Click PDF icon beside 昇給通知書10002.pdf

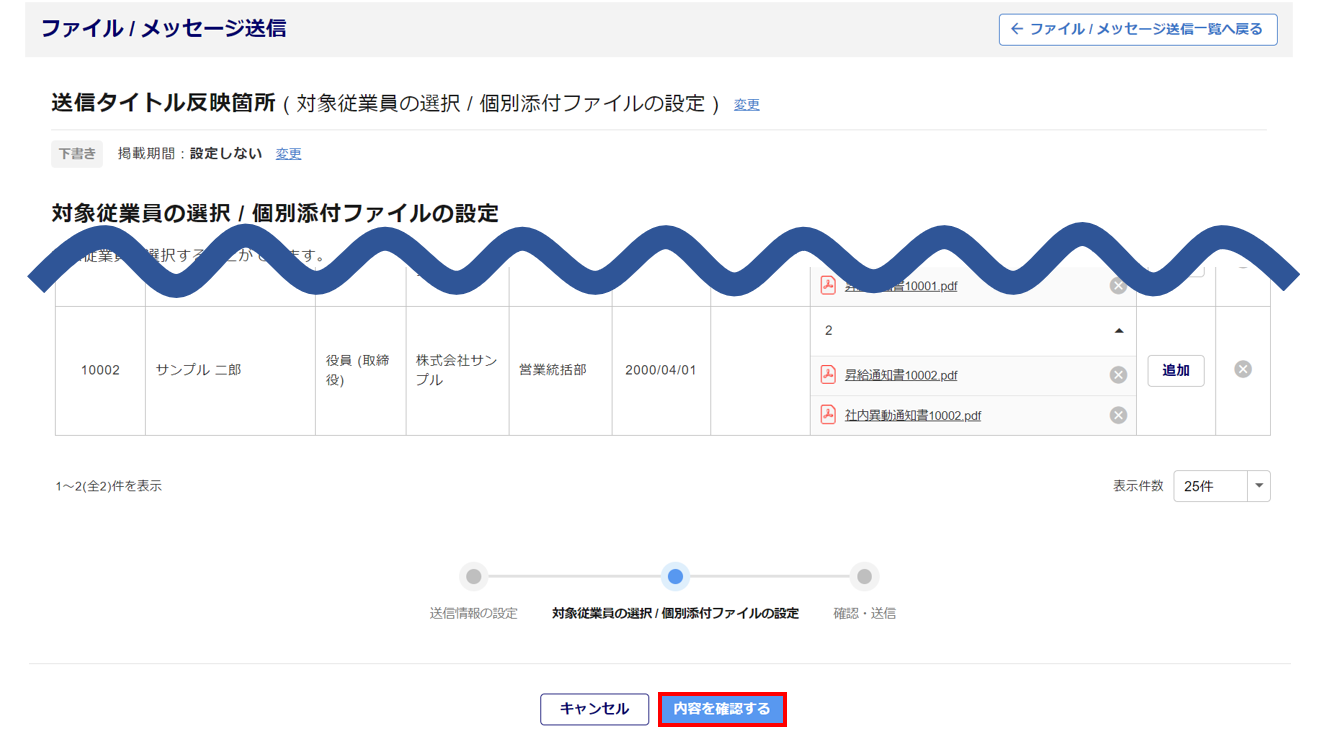[x=828, y=375]
